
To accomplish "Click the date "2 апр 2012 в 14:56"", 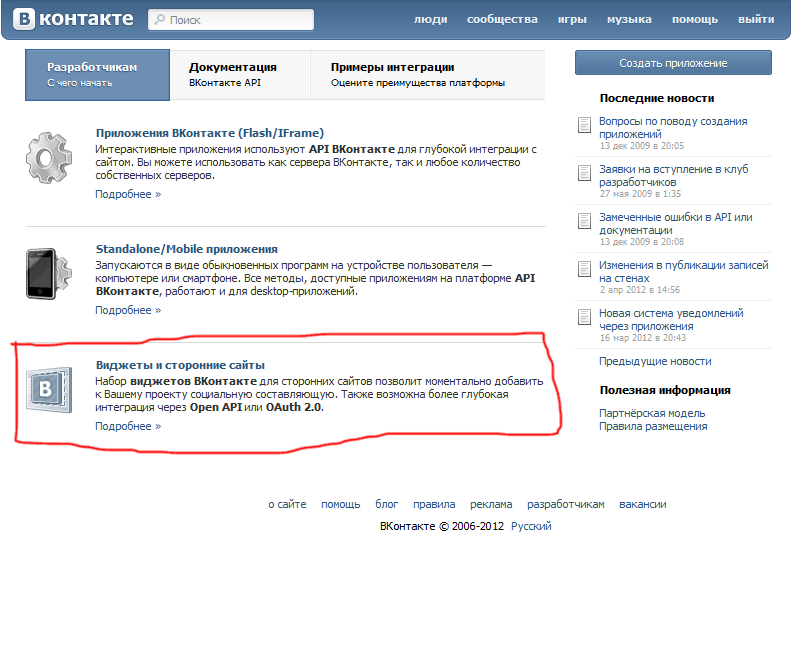I will point(640,290).
